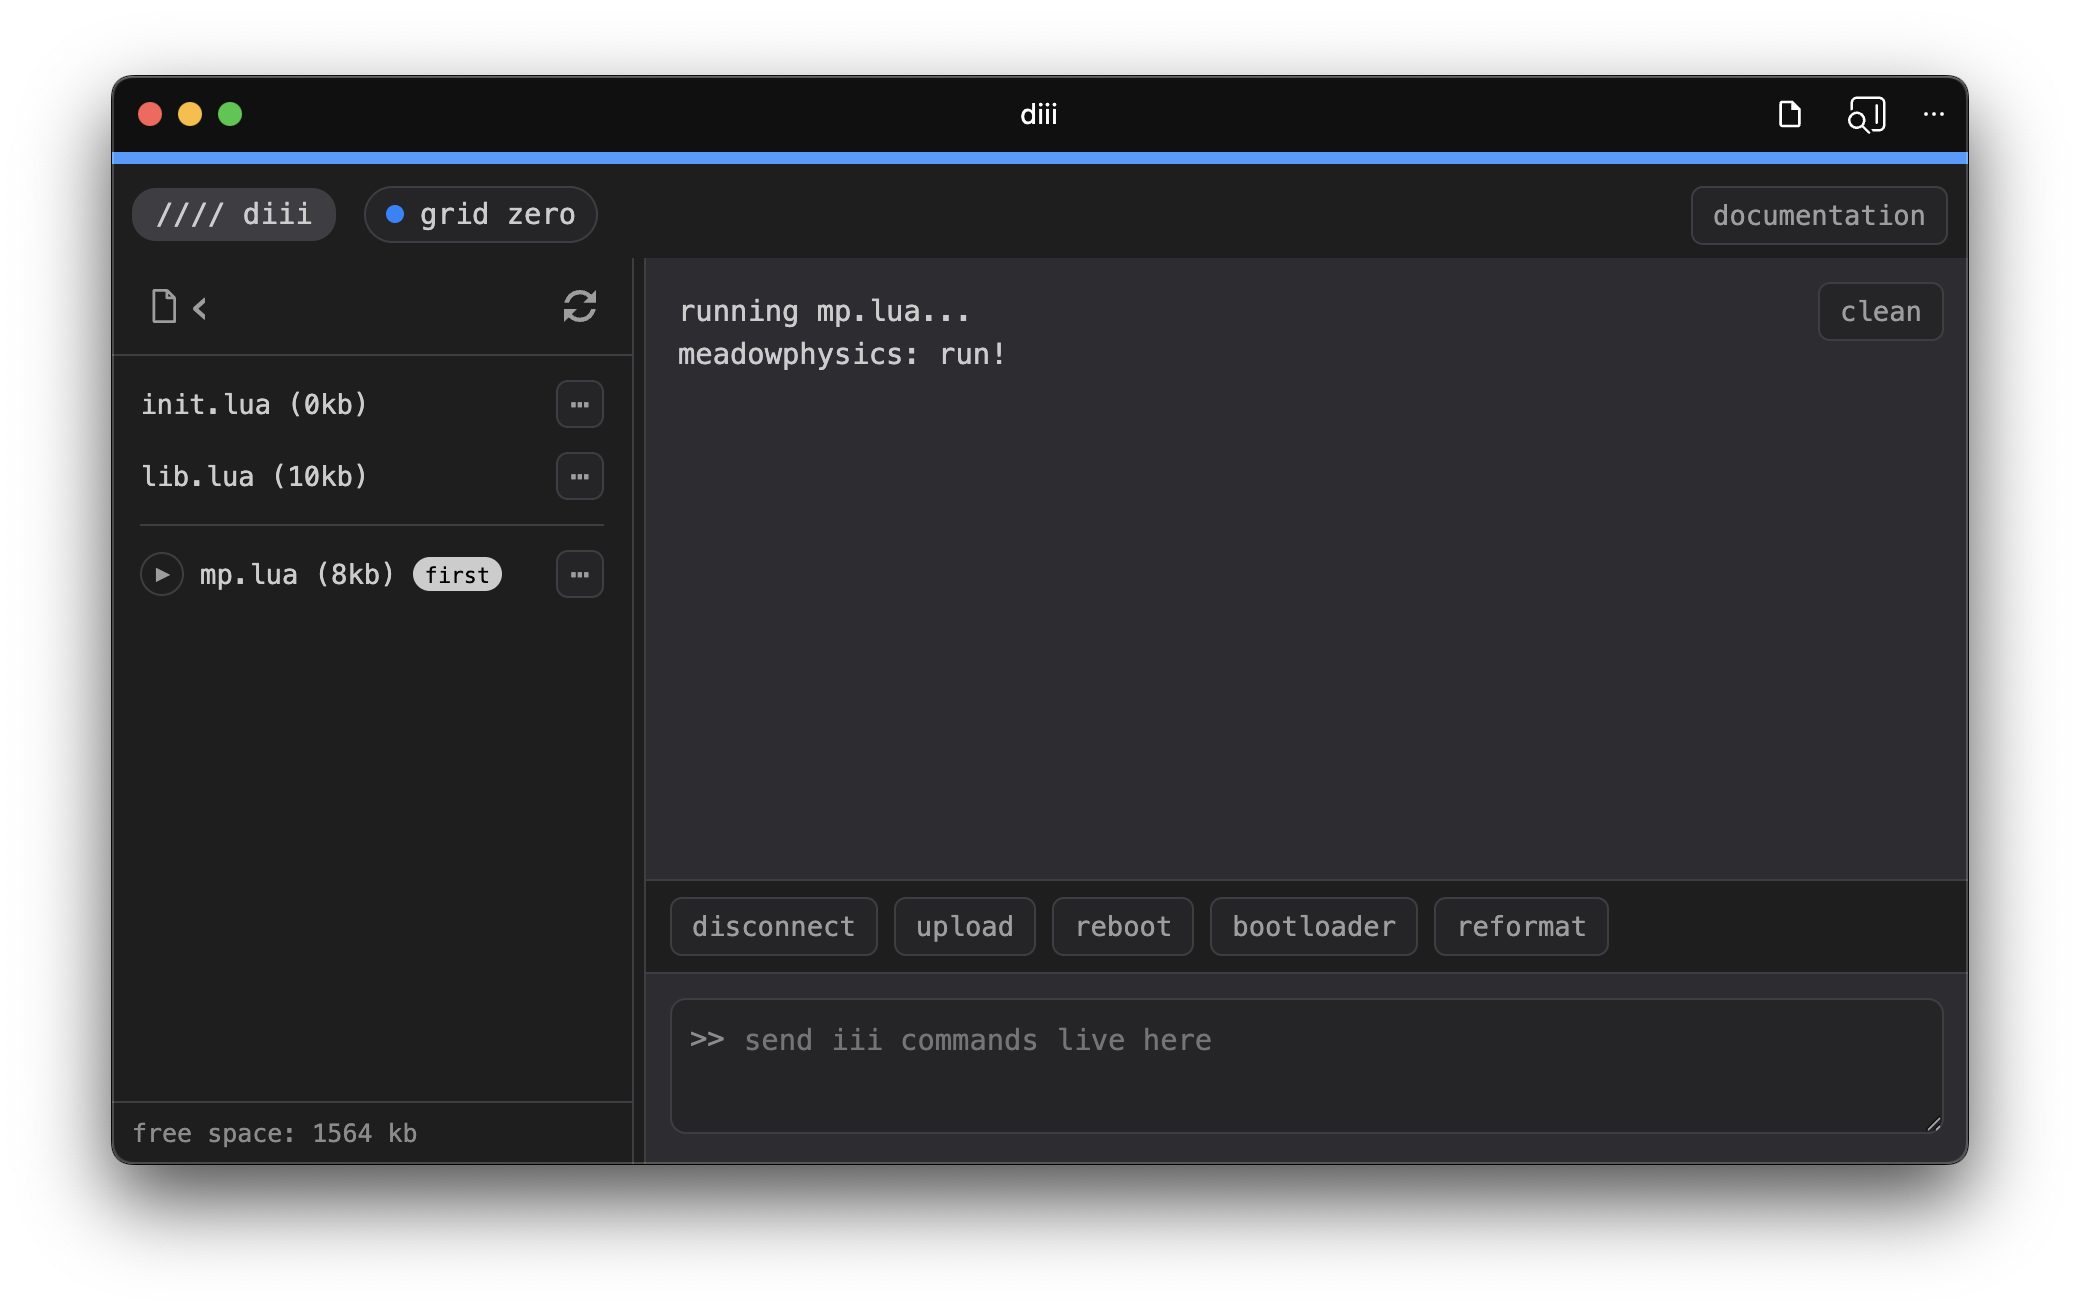Select the mp.lua (8kb) file name

[x=297, y=574]
